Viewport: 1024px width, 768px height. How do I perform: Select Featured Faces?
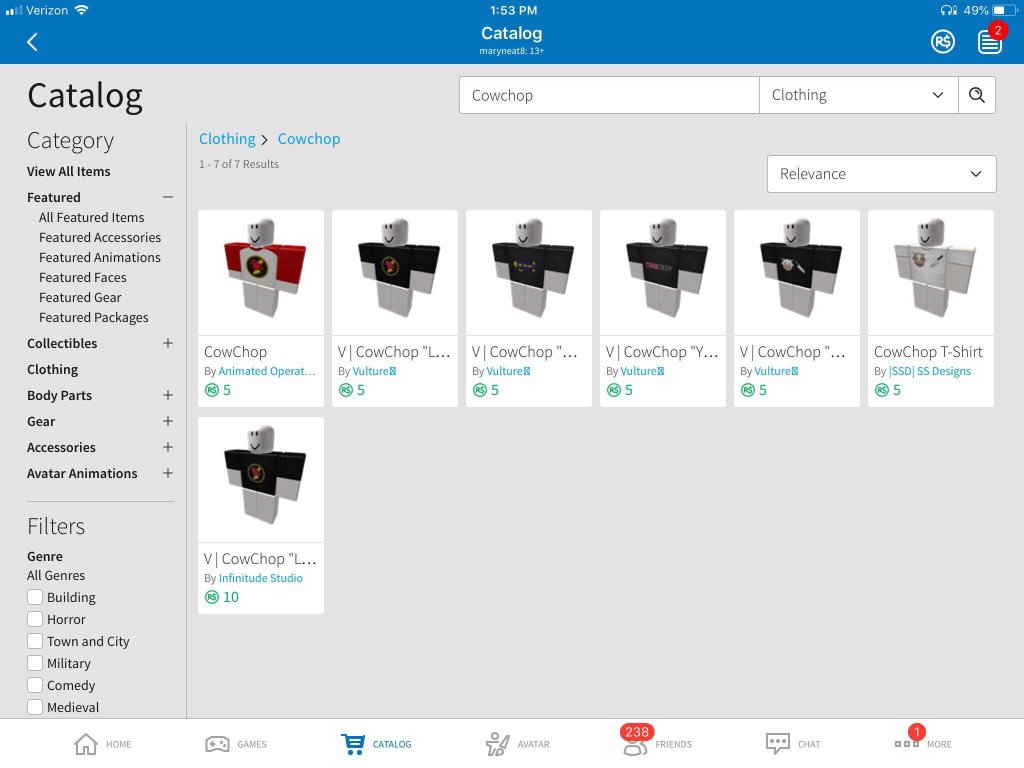pos(83,278)
